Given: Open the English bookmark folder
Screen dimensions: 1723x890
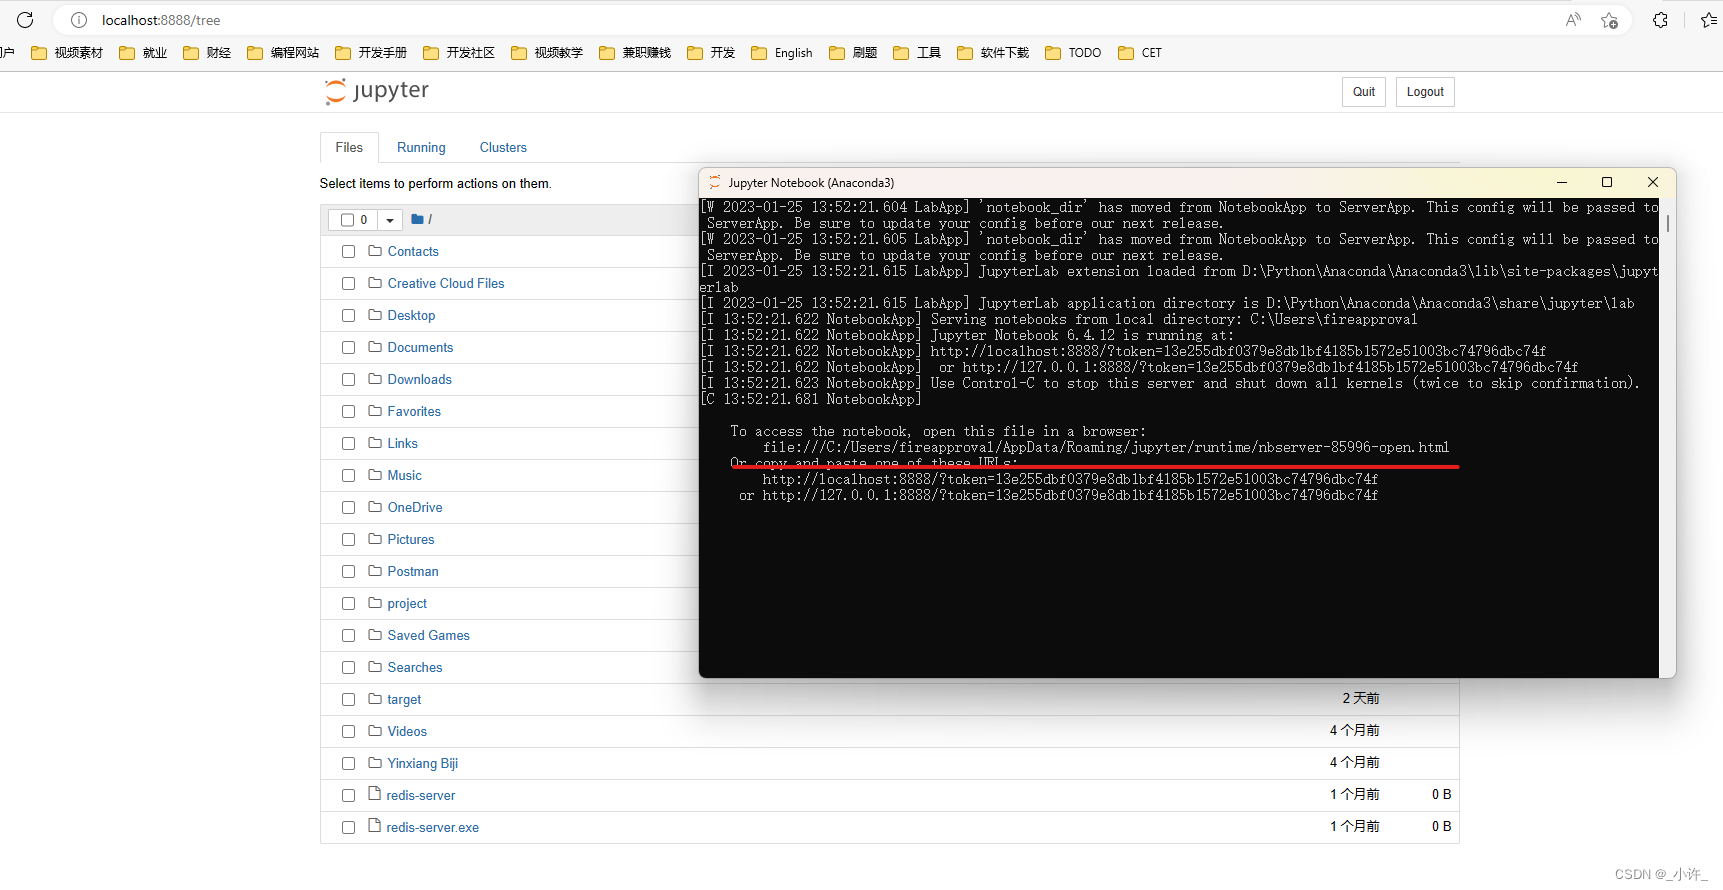Looking at the screenshot, I should tap(782, 53).
